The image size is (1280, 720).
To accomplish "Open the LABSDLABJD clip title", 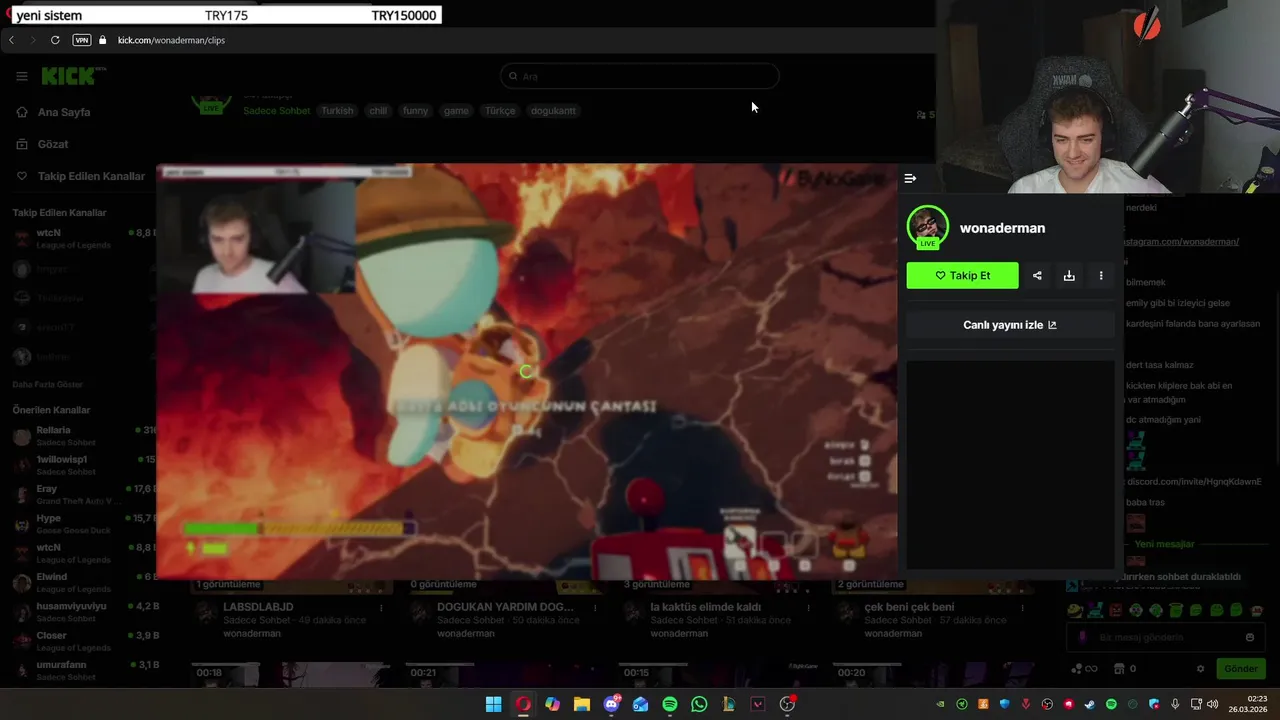I will pos(258,607).
